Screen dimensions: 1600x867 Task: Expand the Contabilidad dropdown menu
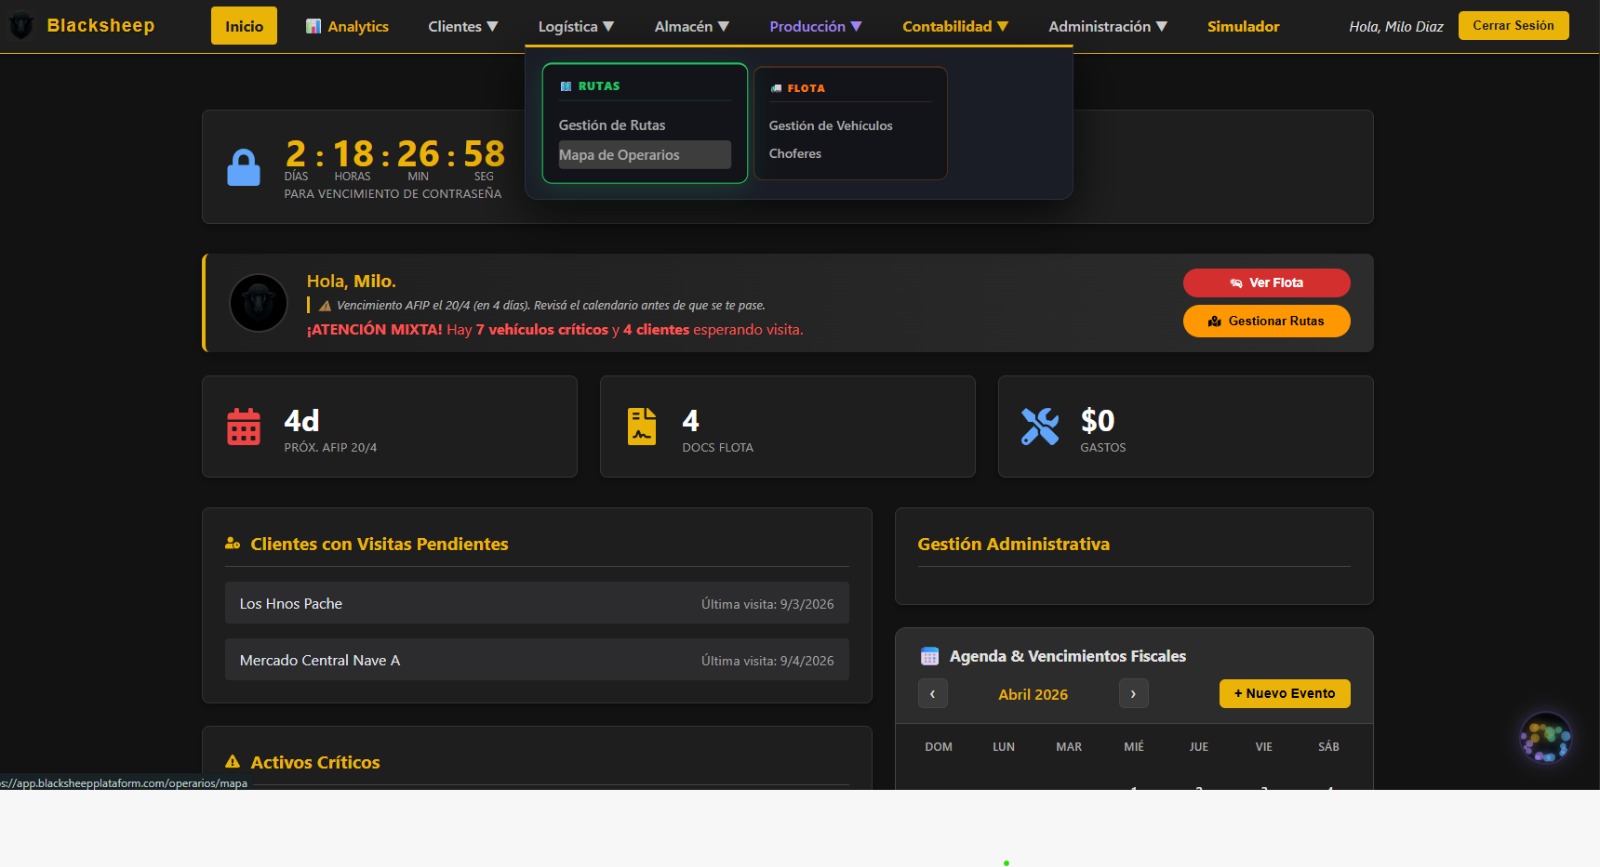point(955,27)
